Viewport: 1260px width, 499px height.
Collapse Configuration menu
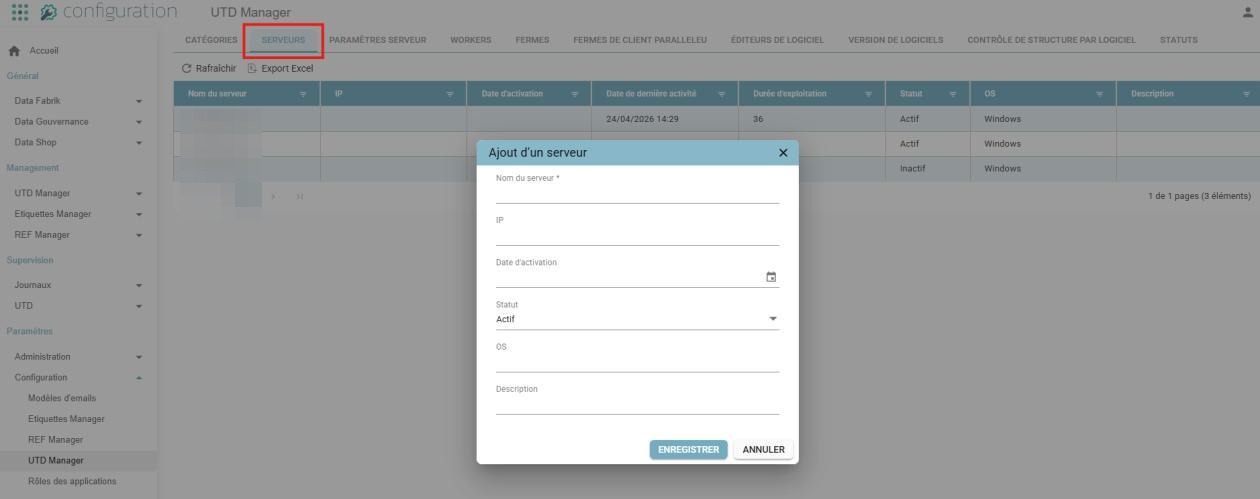point(139,378)
